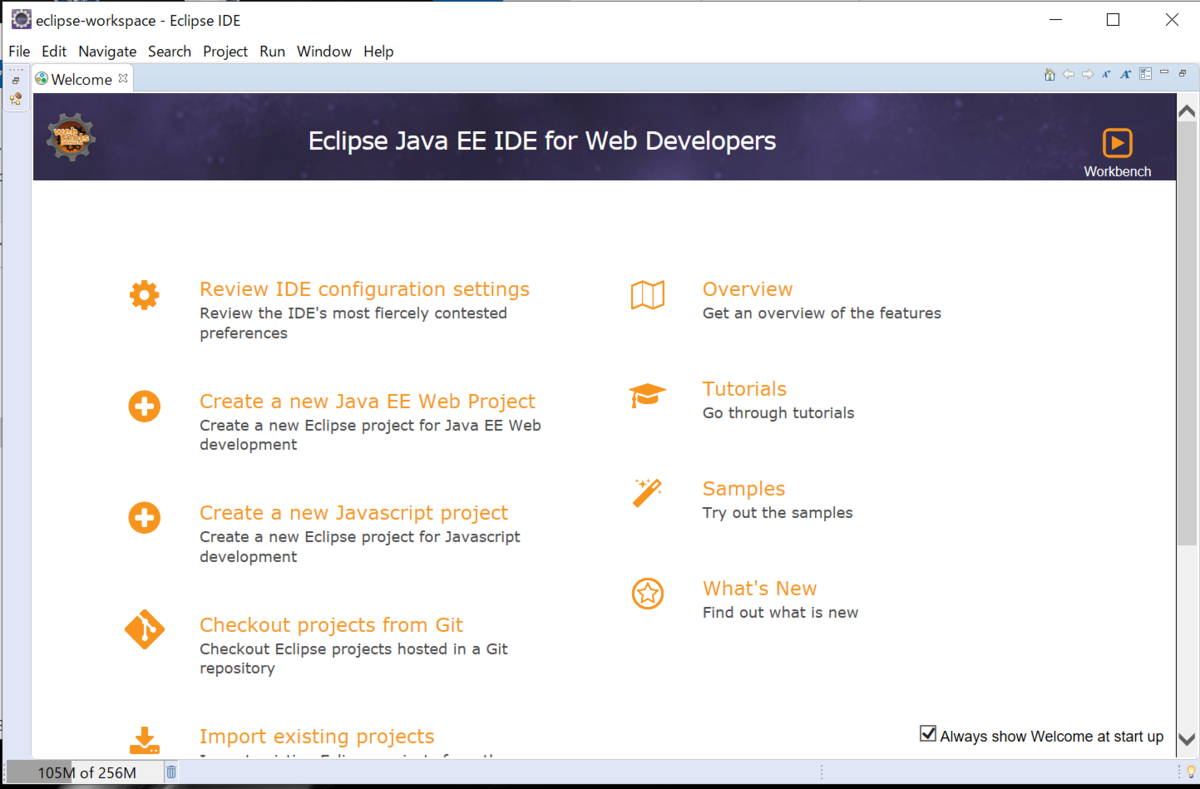1200x789 pixels.
Task: Open Checkout projects from Git link
Action: (x=331, y=625)
